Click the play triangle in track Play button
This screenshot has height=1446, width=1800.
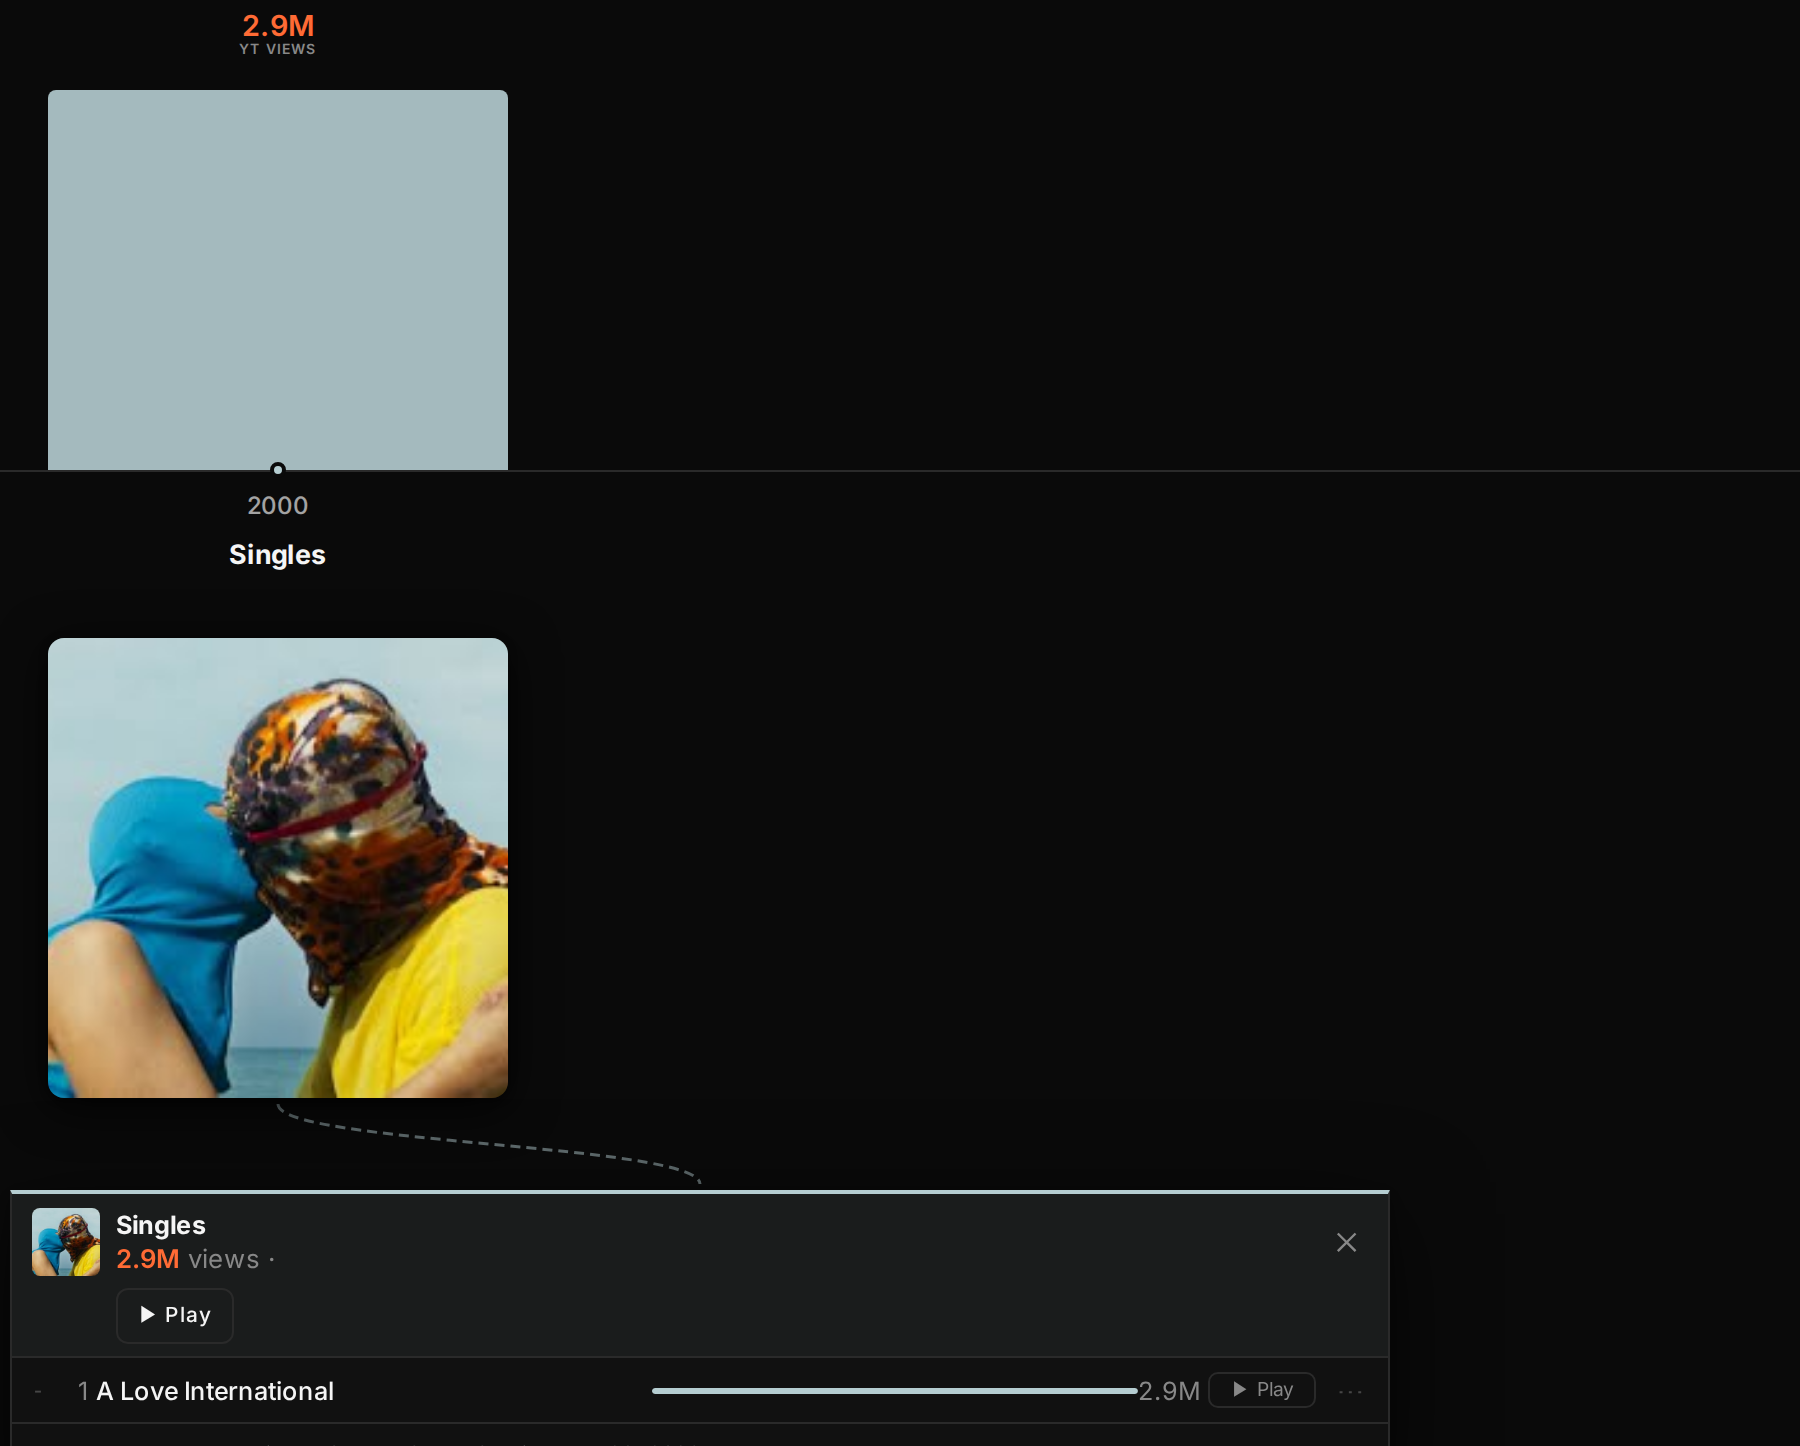click(x=1240, y=1389)
